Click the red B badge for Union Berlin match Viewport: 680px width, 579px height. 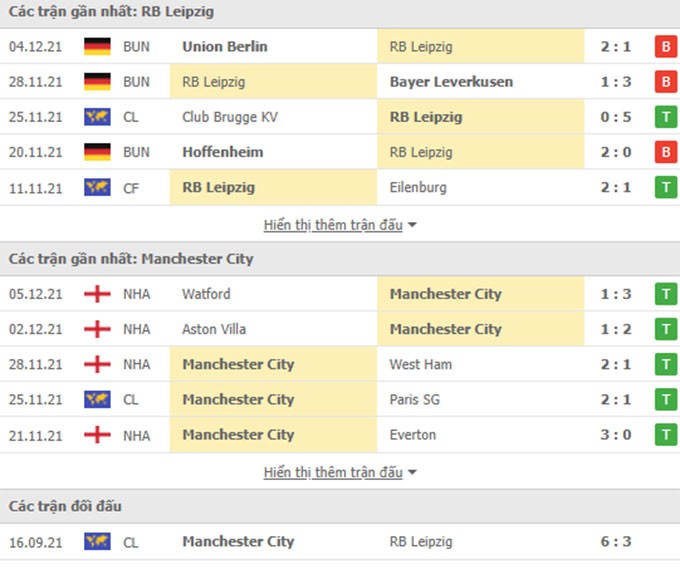(x=666, y=46)
